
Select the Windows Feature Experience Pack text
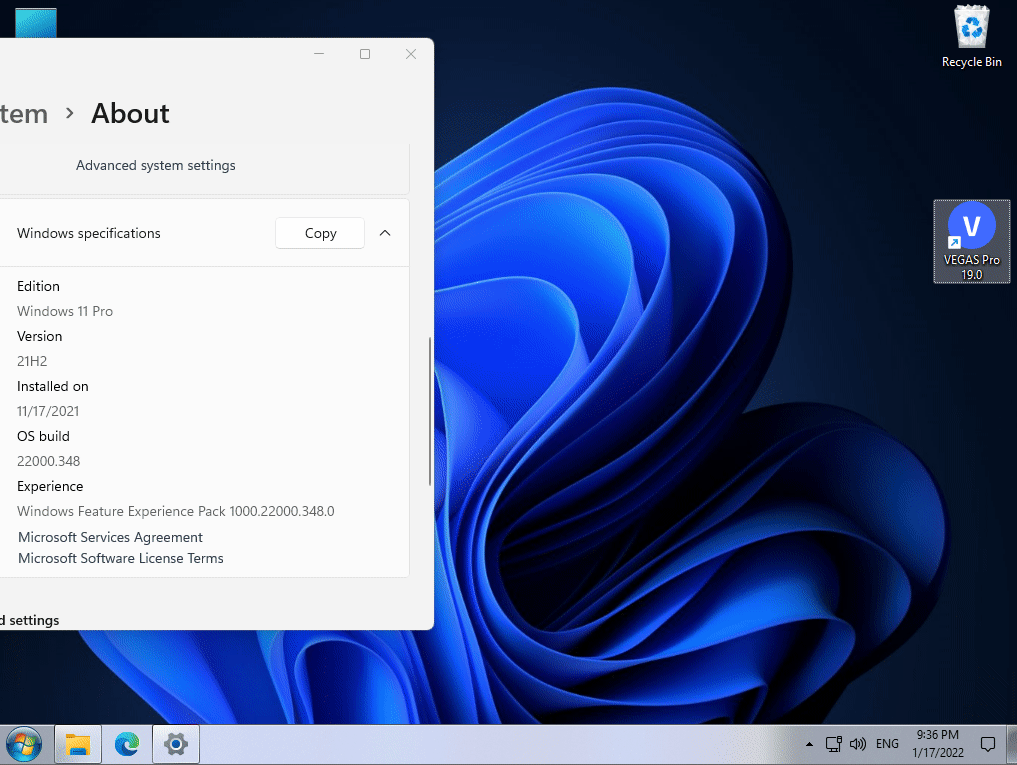point(176,511)
